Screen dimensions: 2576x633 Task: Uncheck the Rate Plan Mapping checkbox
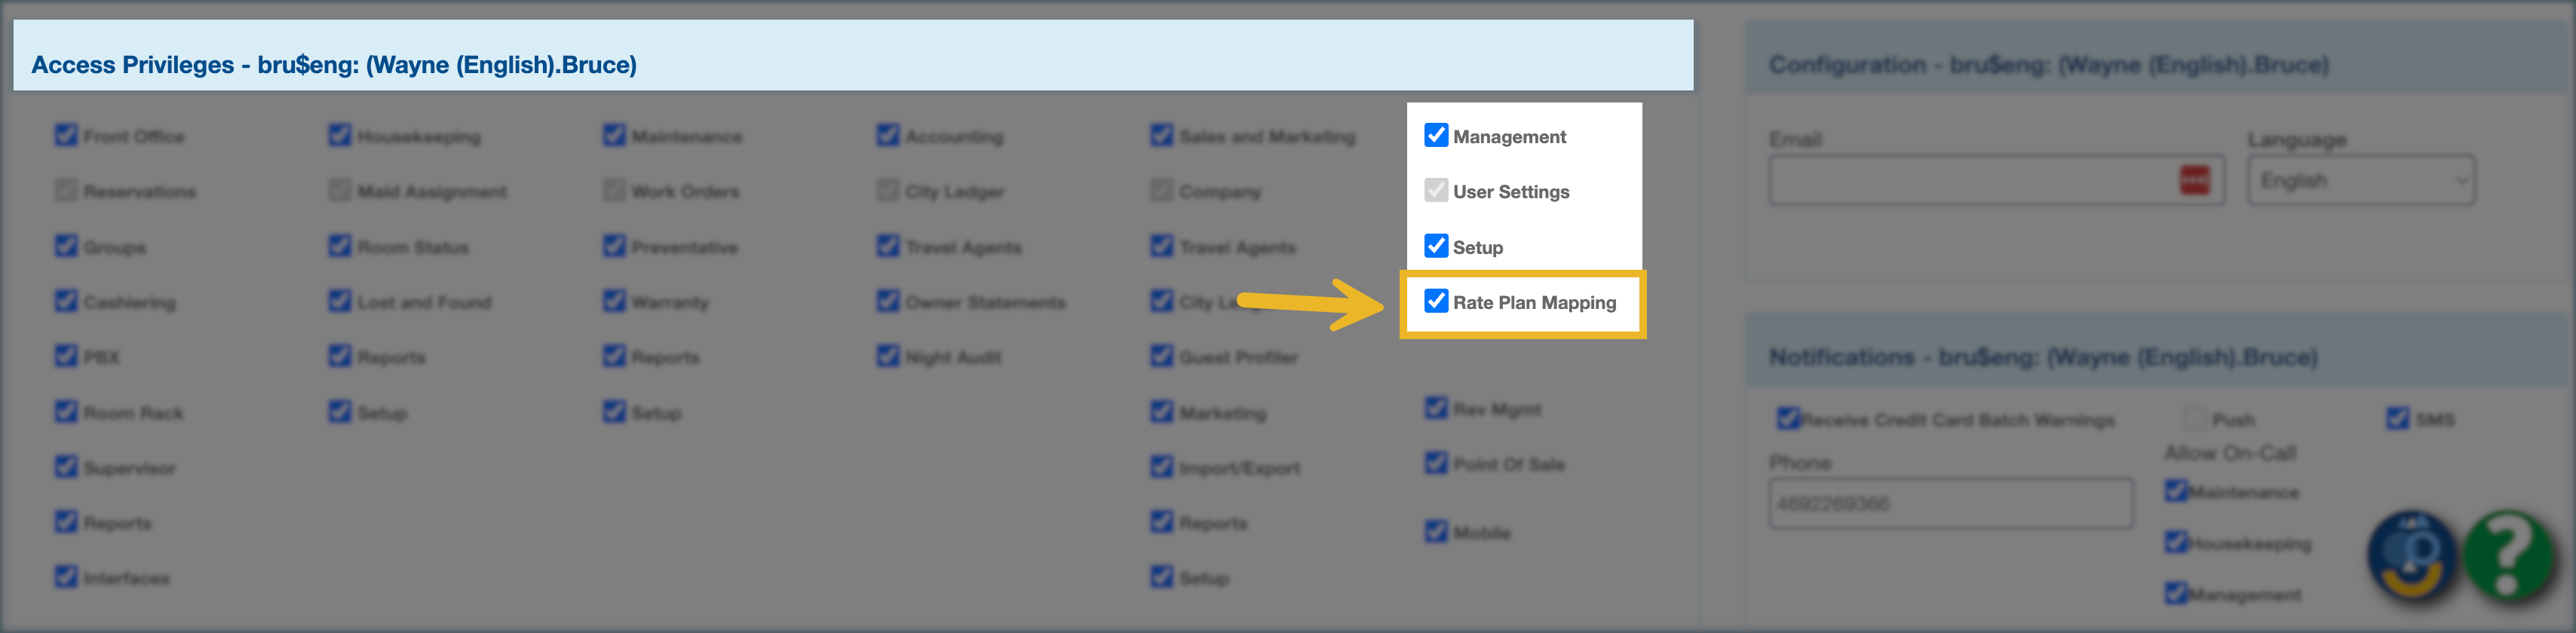pyautogui.click(x=1436, y=301)
